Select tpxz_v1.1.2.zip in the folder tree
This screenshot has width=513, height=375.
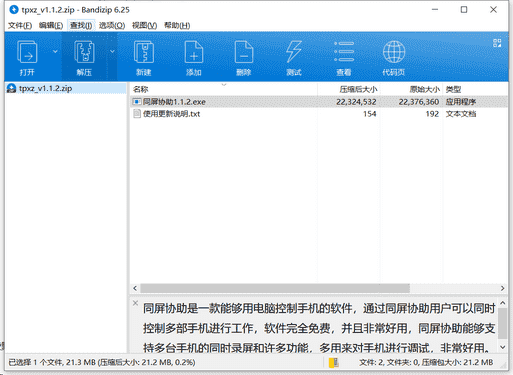[x=46, y=88]
